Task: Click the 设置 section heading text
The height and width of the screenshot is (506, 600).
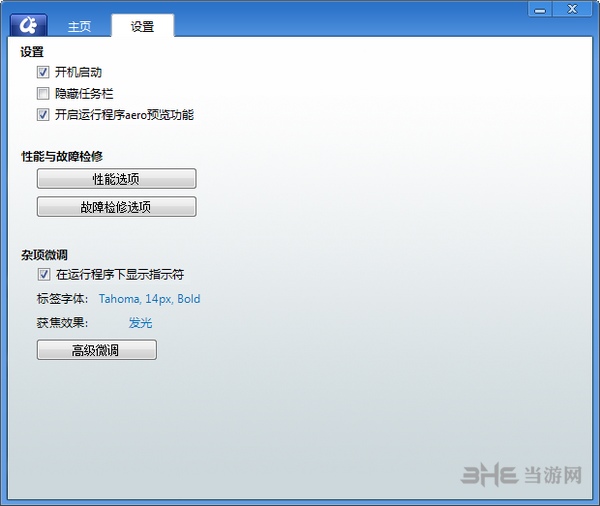Action: 32,52
